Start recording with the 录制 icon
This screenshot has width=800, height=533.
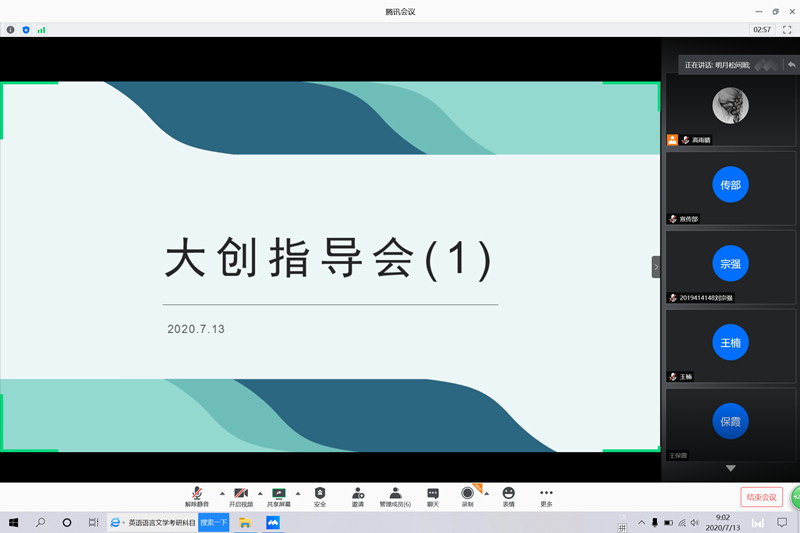click(x=467, y=496)
